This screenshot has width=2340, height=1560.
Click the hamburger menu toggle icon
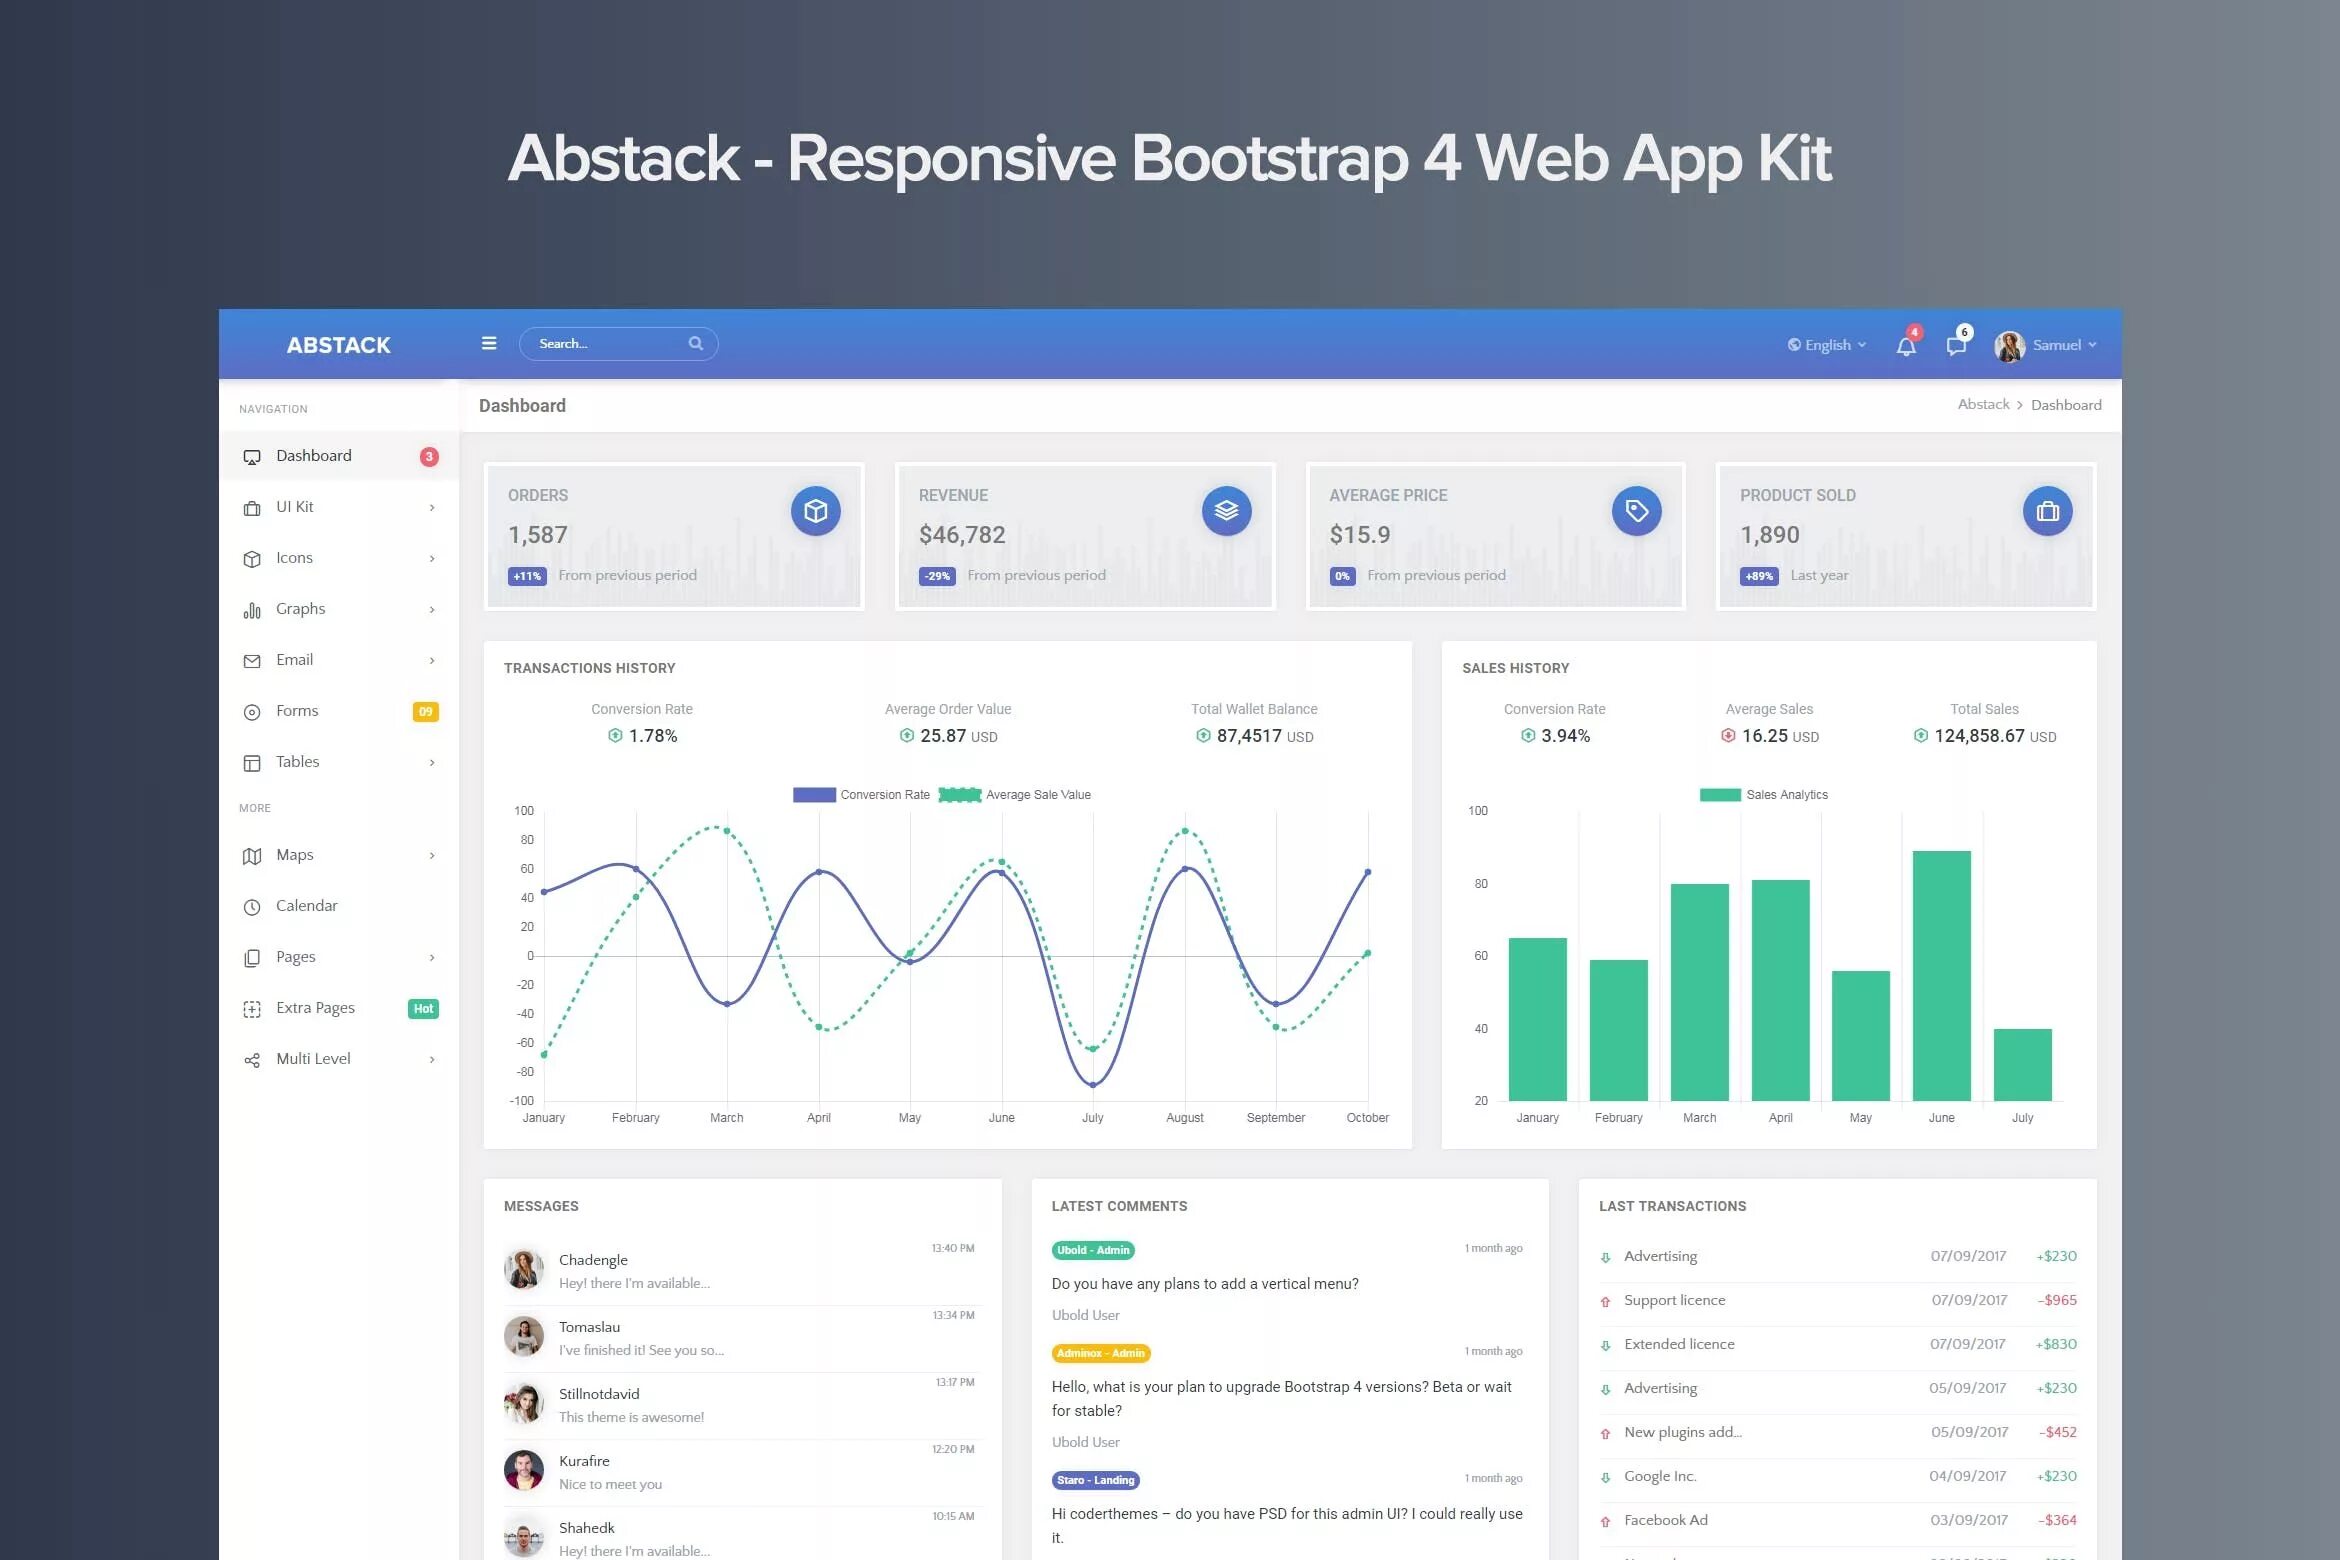tap(489, 343)
